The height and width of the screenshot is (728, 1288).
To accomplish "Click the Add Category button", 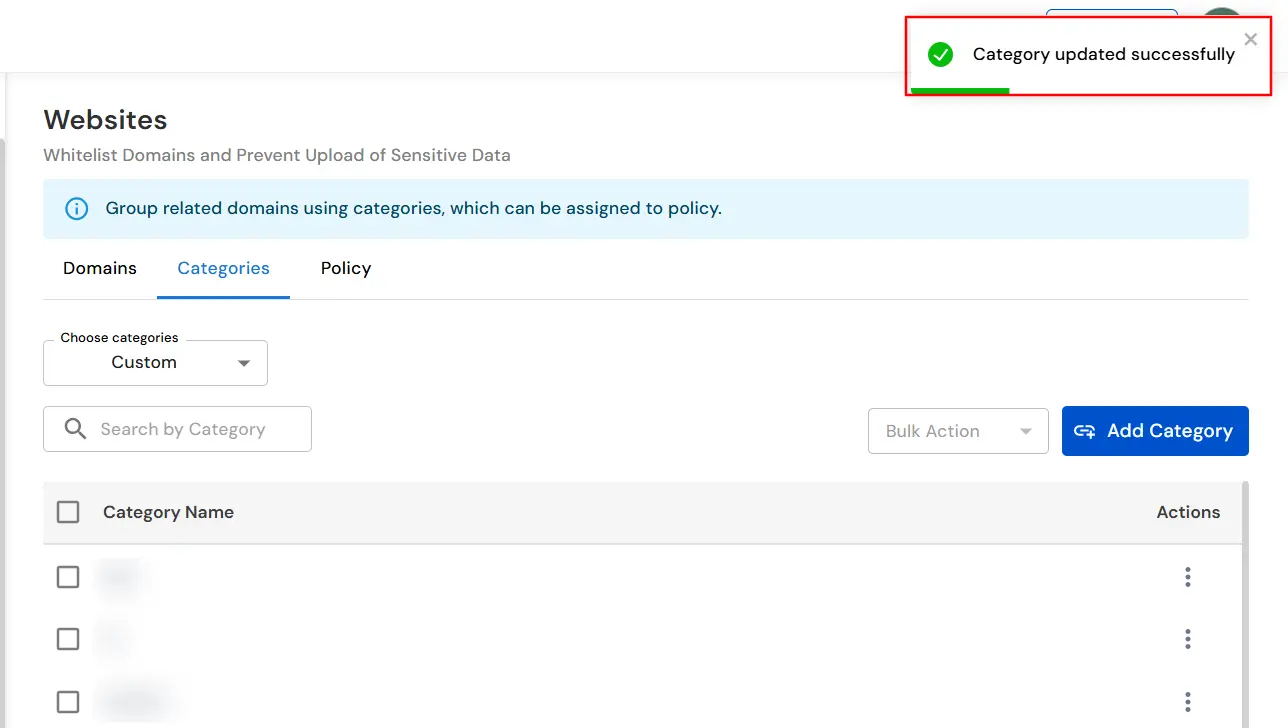I will [1155, 430].
